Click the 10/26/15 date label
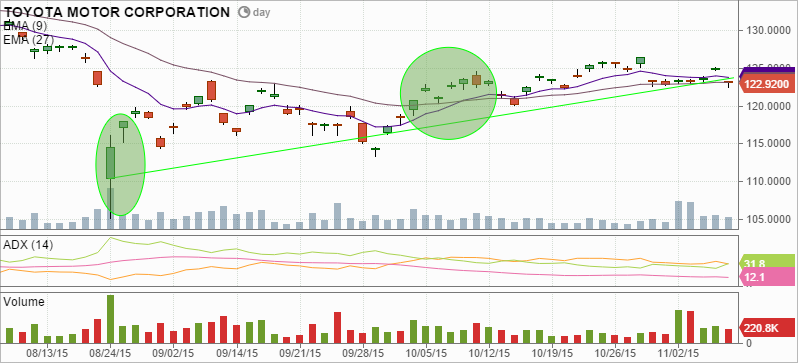 [x=616, y=352]
